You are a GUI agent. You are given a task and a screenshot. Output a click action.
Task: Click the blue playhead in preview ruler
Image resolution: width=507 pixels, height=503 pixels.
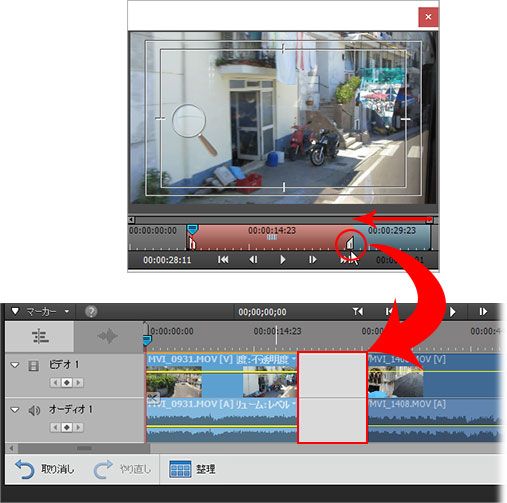click(192, 229)
